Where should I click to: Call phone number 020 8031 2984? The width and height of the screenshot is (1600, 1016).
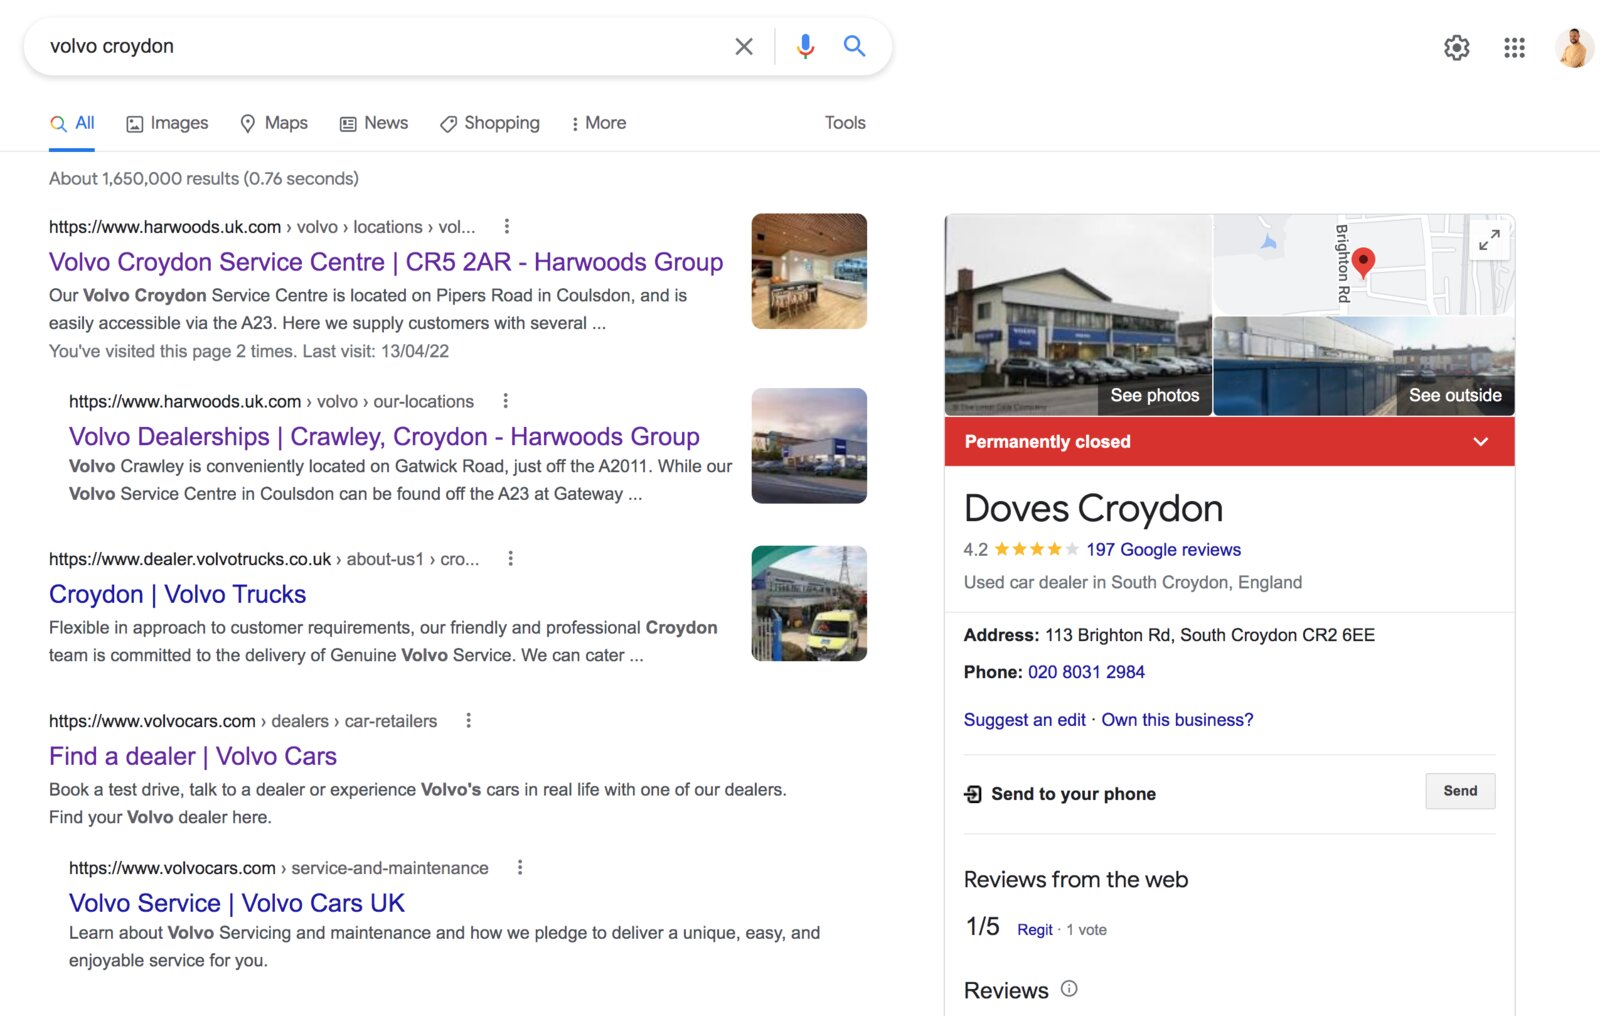[1086, 672]
